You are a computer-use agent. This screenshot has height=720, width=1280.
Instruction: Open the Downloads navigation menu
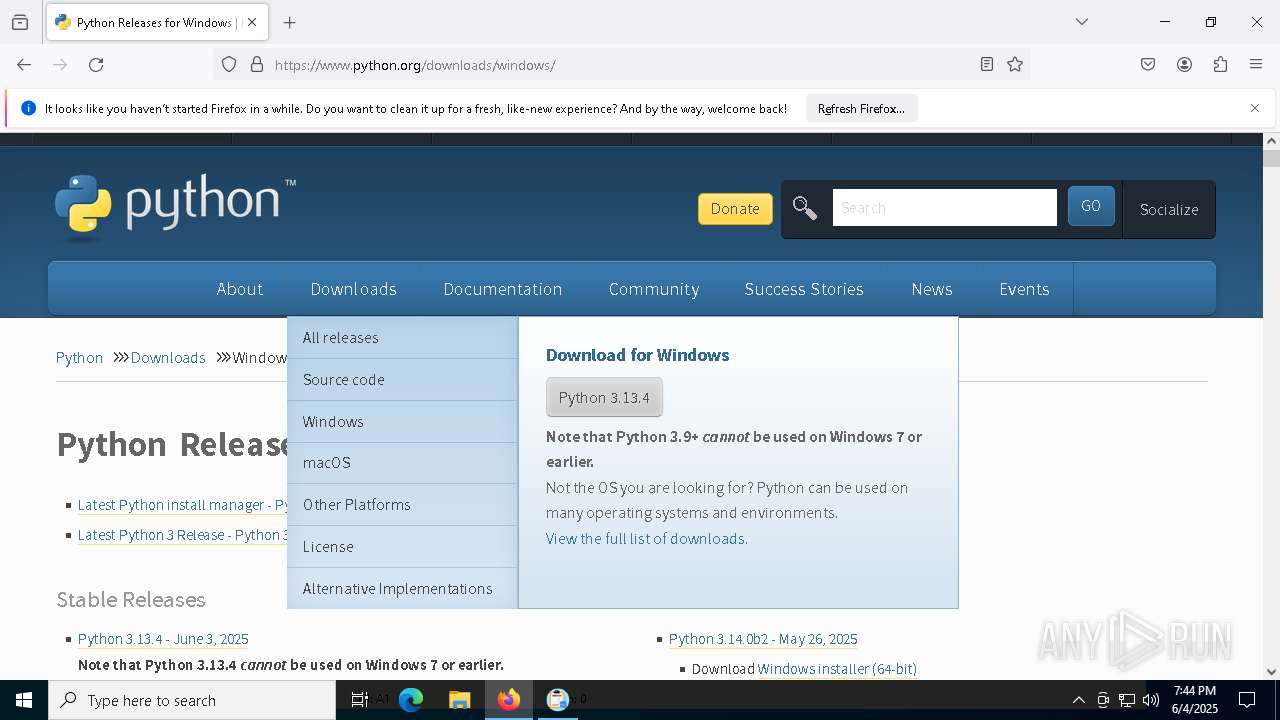coord(353,289)
